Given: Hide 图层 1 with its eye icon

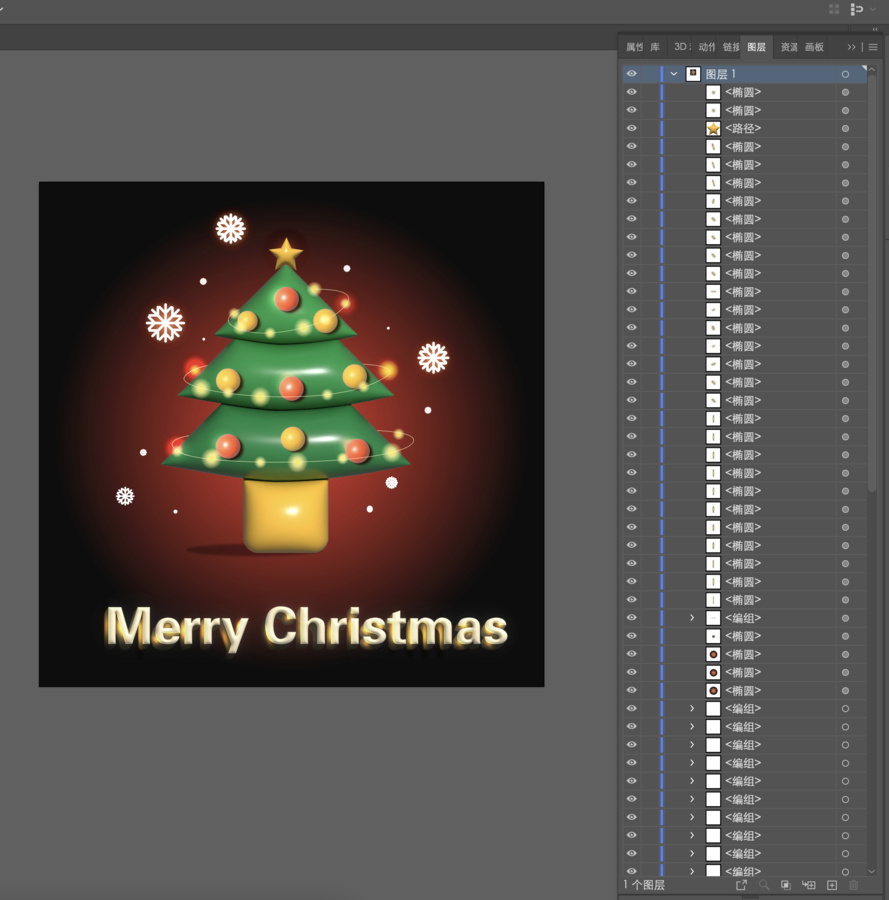Looking at the screenshot, I should (631, 73).
